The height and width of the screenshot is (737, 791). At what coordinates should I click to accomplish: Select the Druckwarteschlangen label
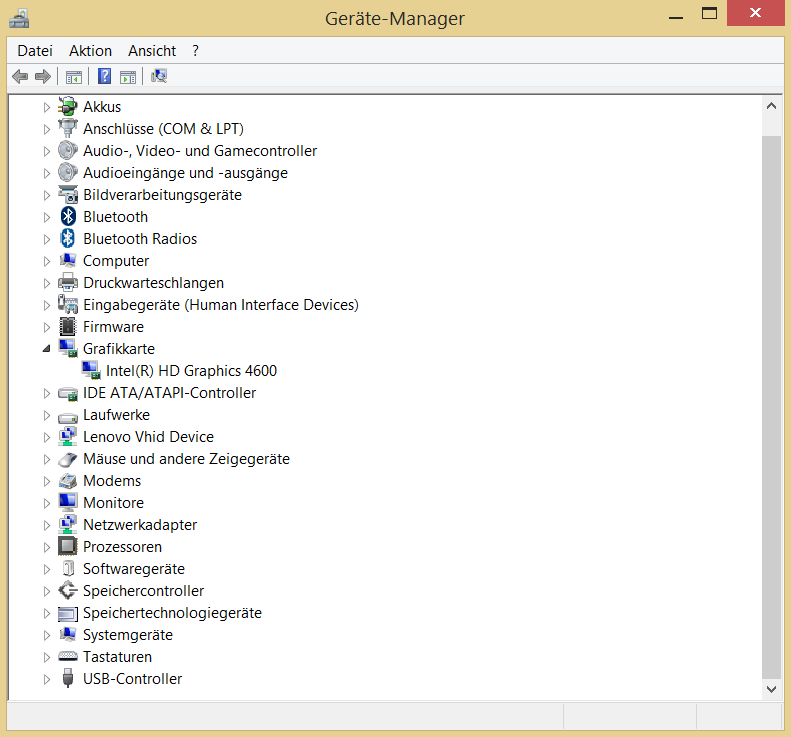click(x=153, y=282)
